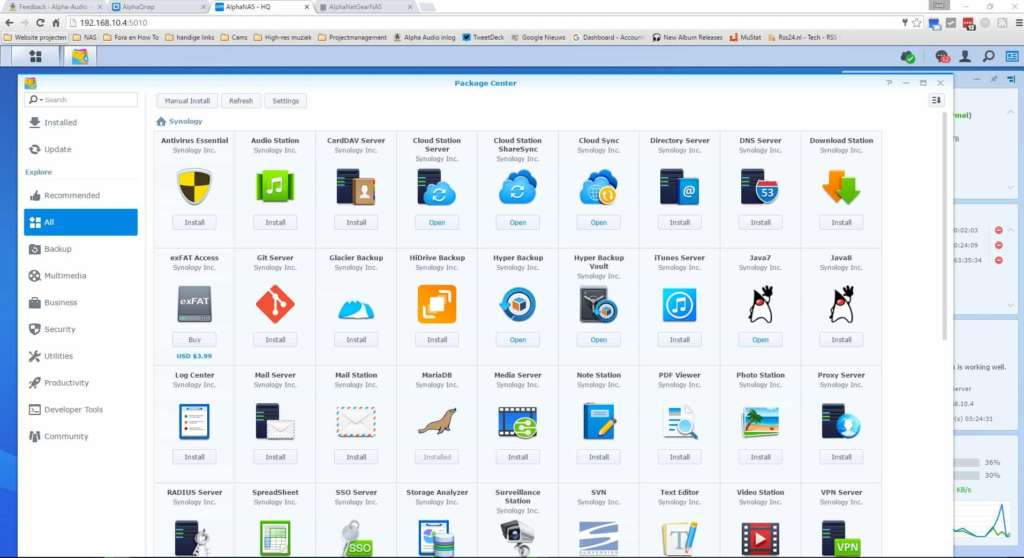This screenshot has height=558, width=1024.
Task: Click the Manual Install button
Action: [x=187, y=101]
